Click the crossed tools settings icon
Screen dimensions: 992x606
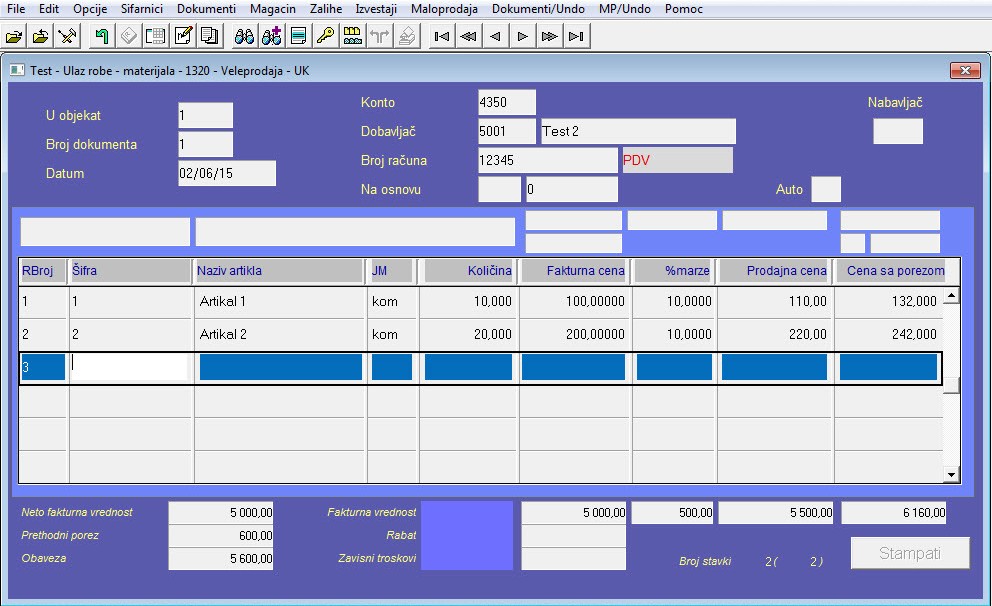pos(67,36)
